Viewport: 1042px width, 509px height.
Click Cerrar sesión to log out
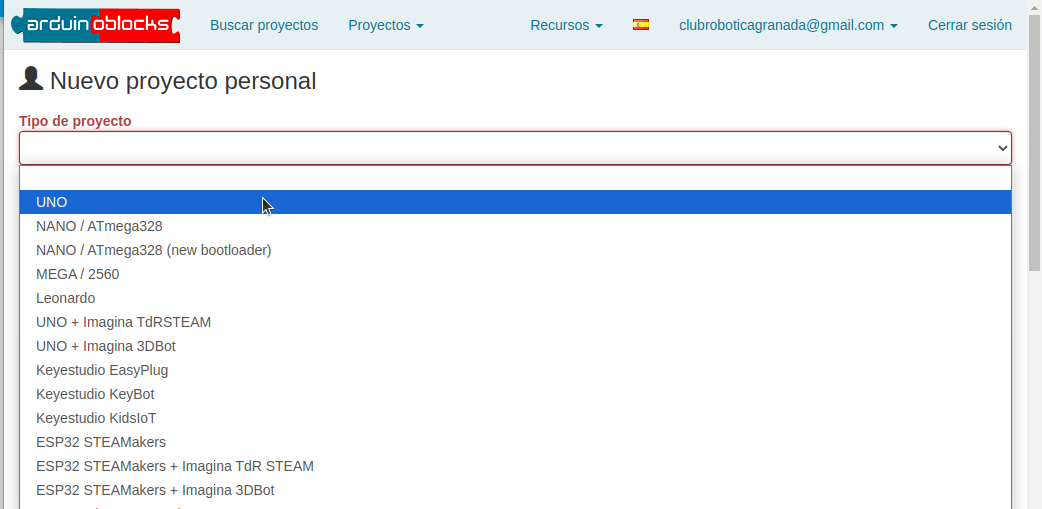click(969, 25)
